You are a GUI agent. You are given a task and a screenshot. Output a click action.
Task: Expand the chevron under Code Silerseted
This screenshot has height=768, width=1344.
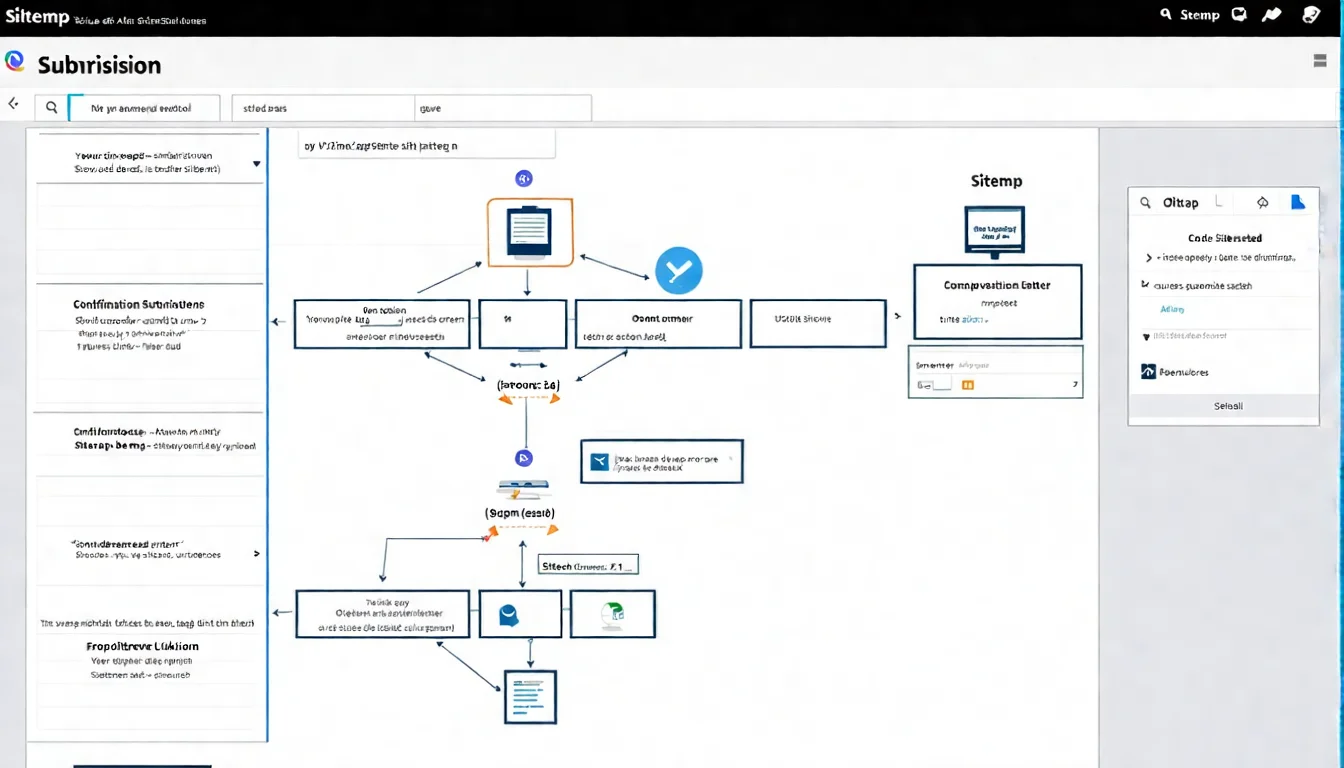[1149, 256]
